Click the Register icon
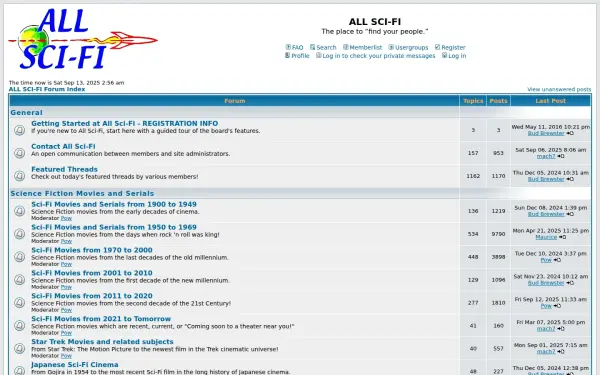600x375 pixels. pyautogui.click(x=437, y=47)
